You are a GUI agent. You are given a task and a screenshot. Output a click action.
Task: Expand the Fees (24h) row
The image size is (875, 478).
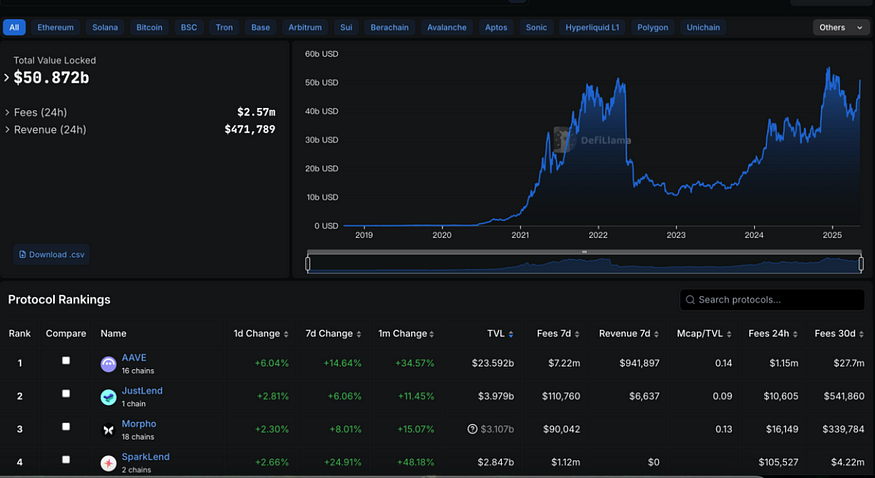(x=7, y=113)
